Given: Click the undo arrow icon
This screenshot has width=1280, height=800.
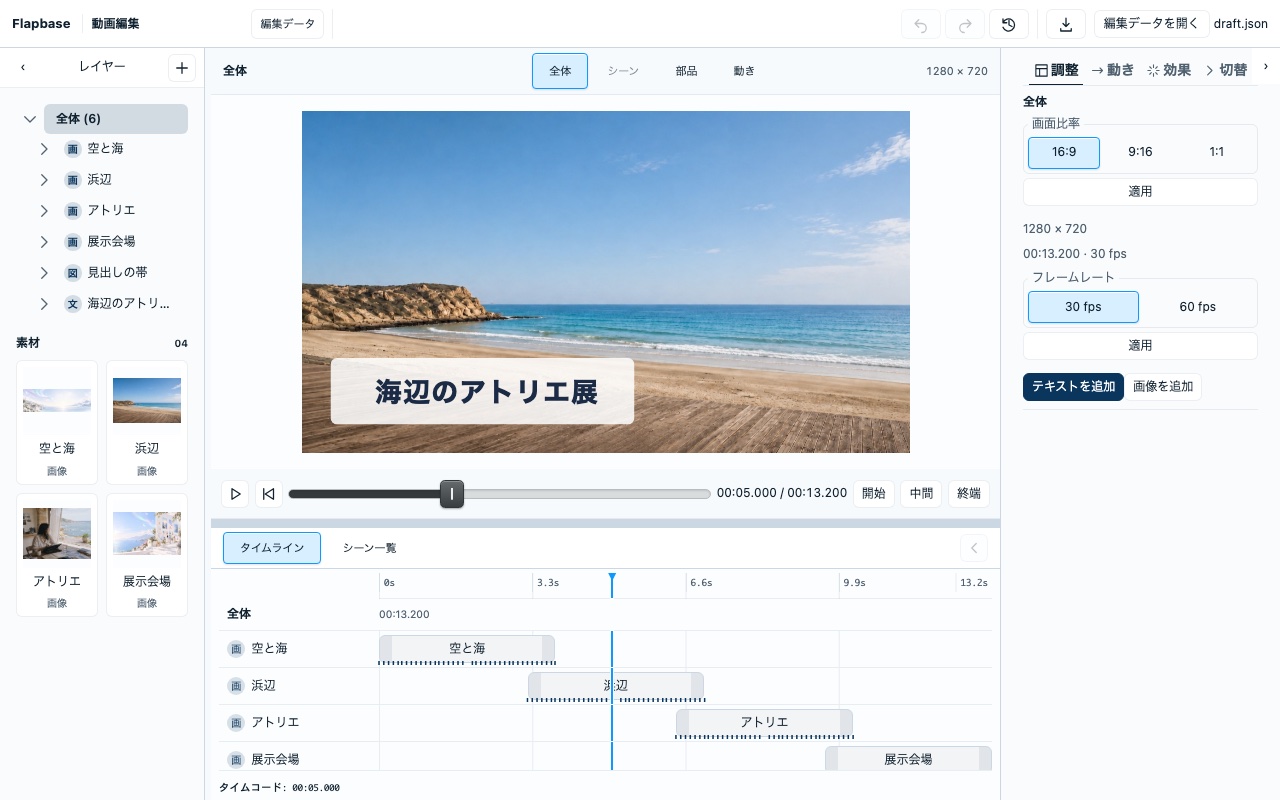Looking at the screenshot, I should 921,25.
